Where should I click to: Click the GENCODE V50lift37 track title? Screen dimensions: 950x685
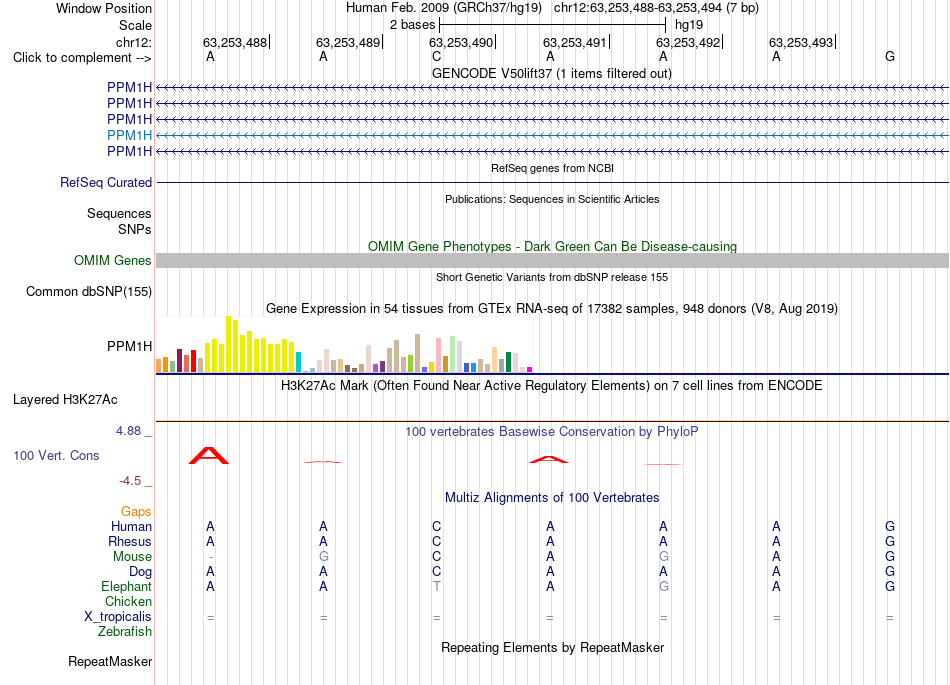point(552,74)
